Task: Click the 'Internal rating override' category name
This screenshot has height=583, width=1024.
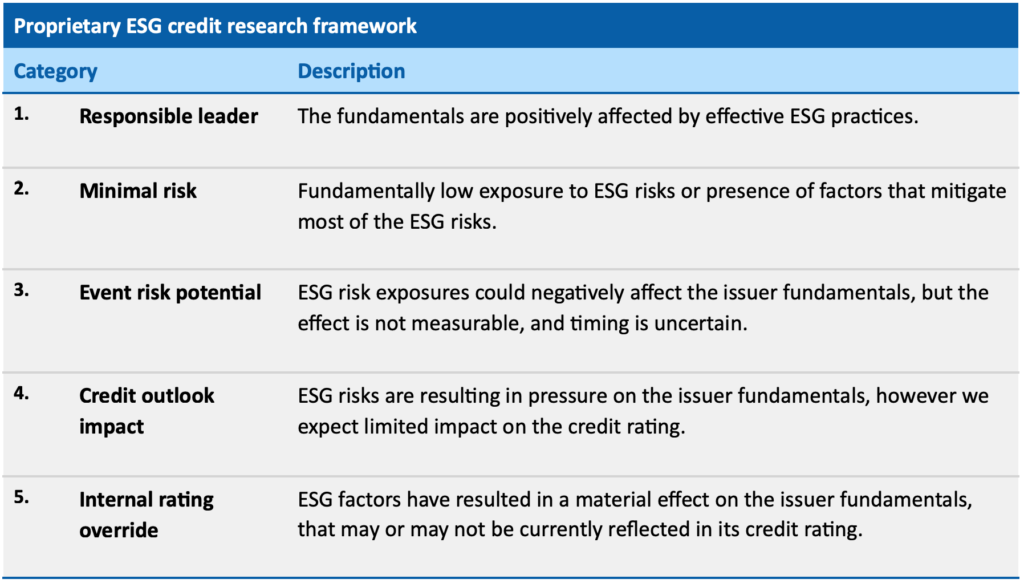Action: [x=147, y=514]
